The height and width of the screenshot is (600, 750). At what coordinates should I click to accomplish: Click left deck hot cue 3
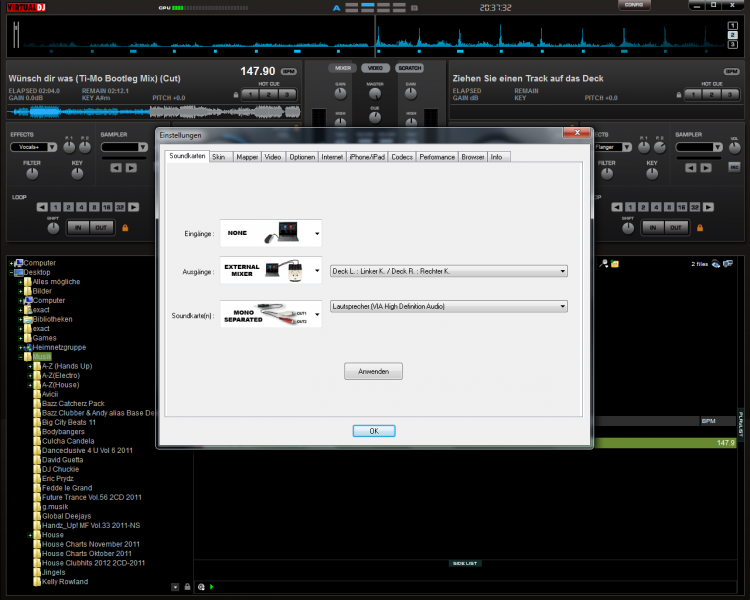pyautogui.click(x=287, y=94)
